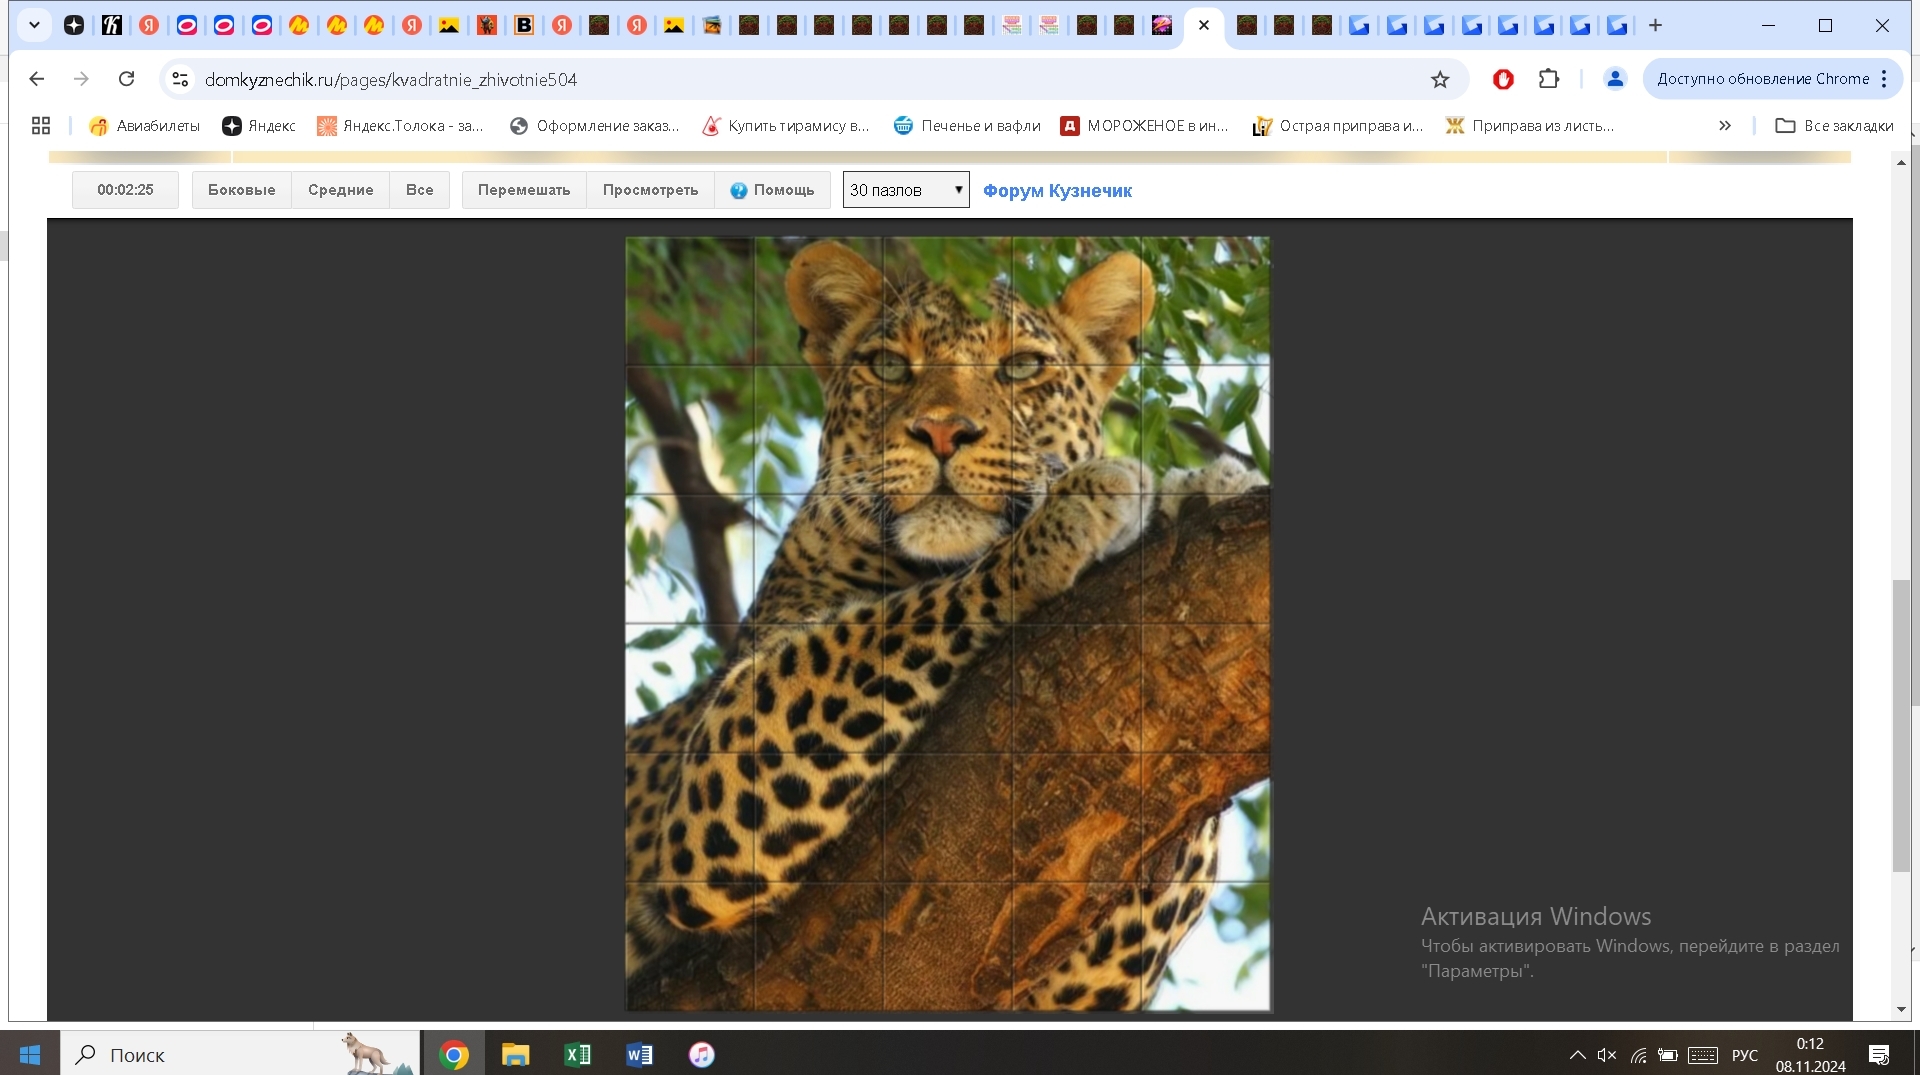This screenshot has height=1075, width=1920.
Task: Click the 00:02:25 puzzle timer
Action: pyautogui.click(x=125, y=190)
